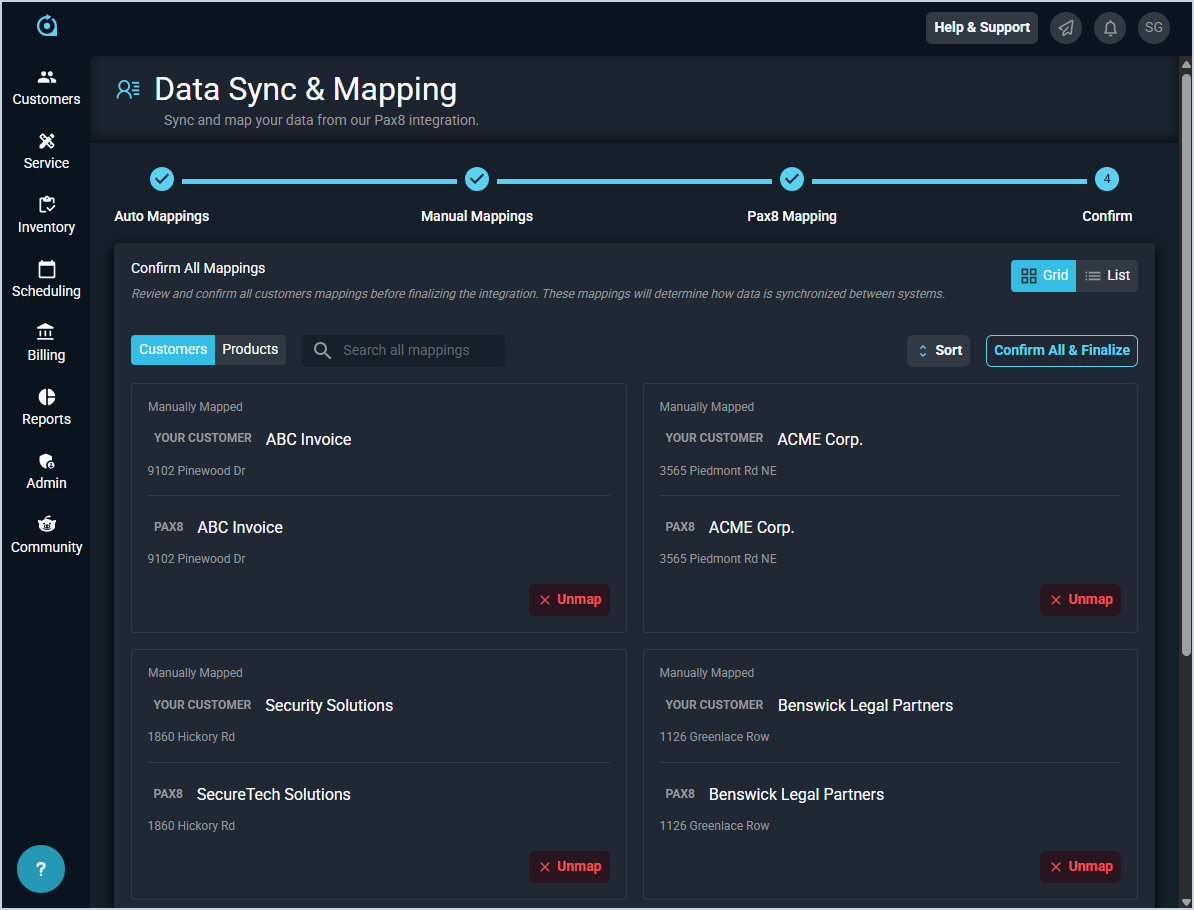
Task: Click Confirm All & Finalize button
Action: pyautogui.click(x=1061, y=351)
